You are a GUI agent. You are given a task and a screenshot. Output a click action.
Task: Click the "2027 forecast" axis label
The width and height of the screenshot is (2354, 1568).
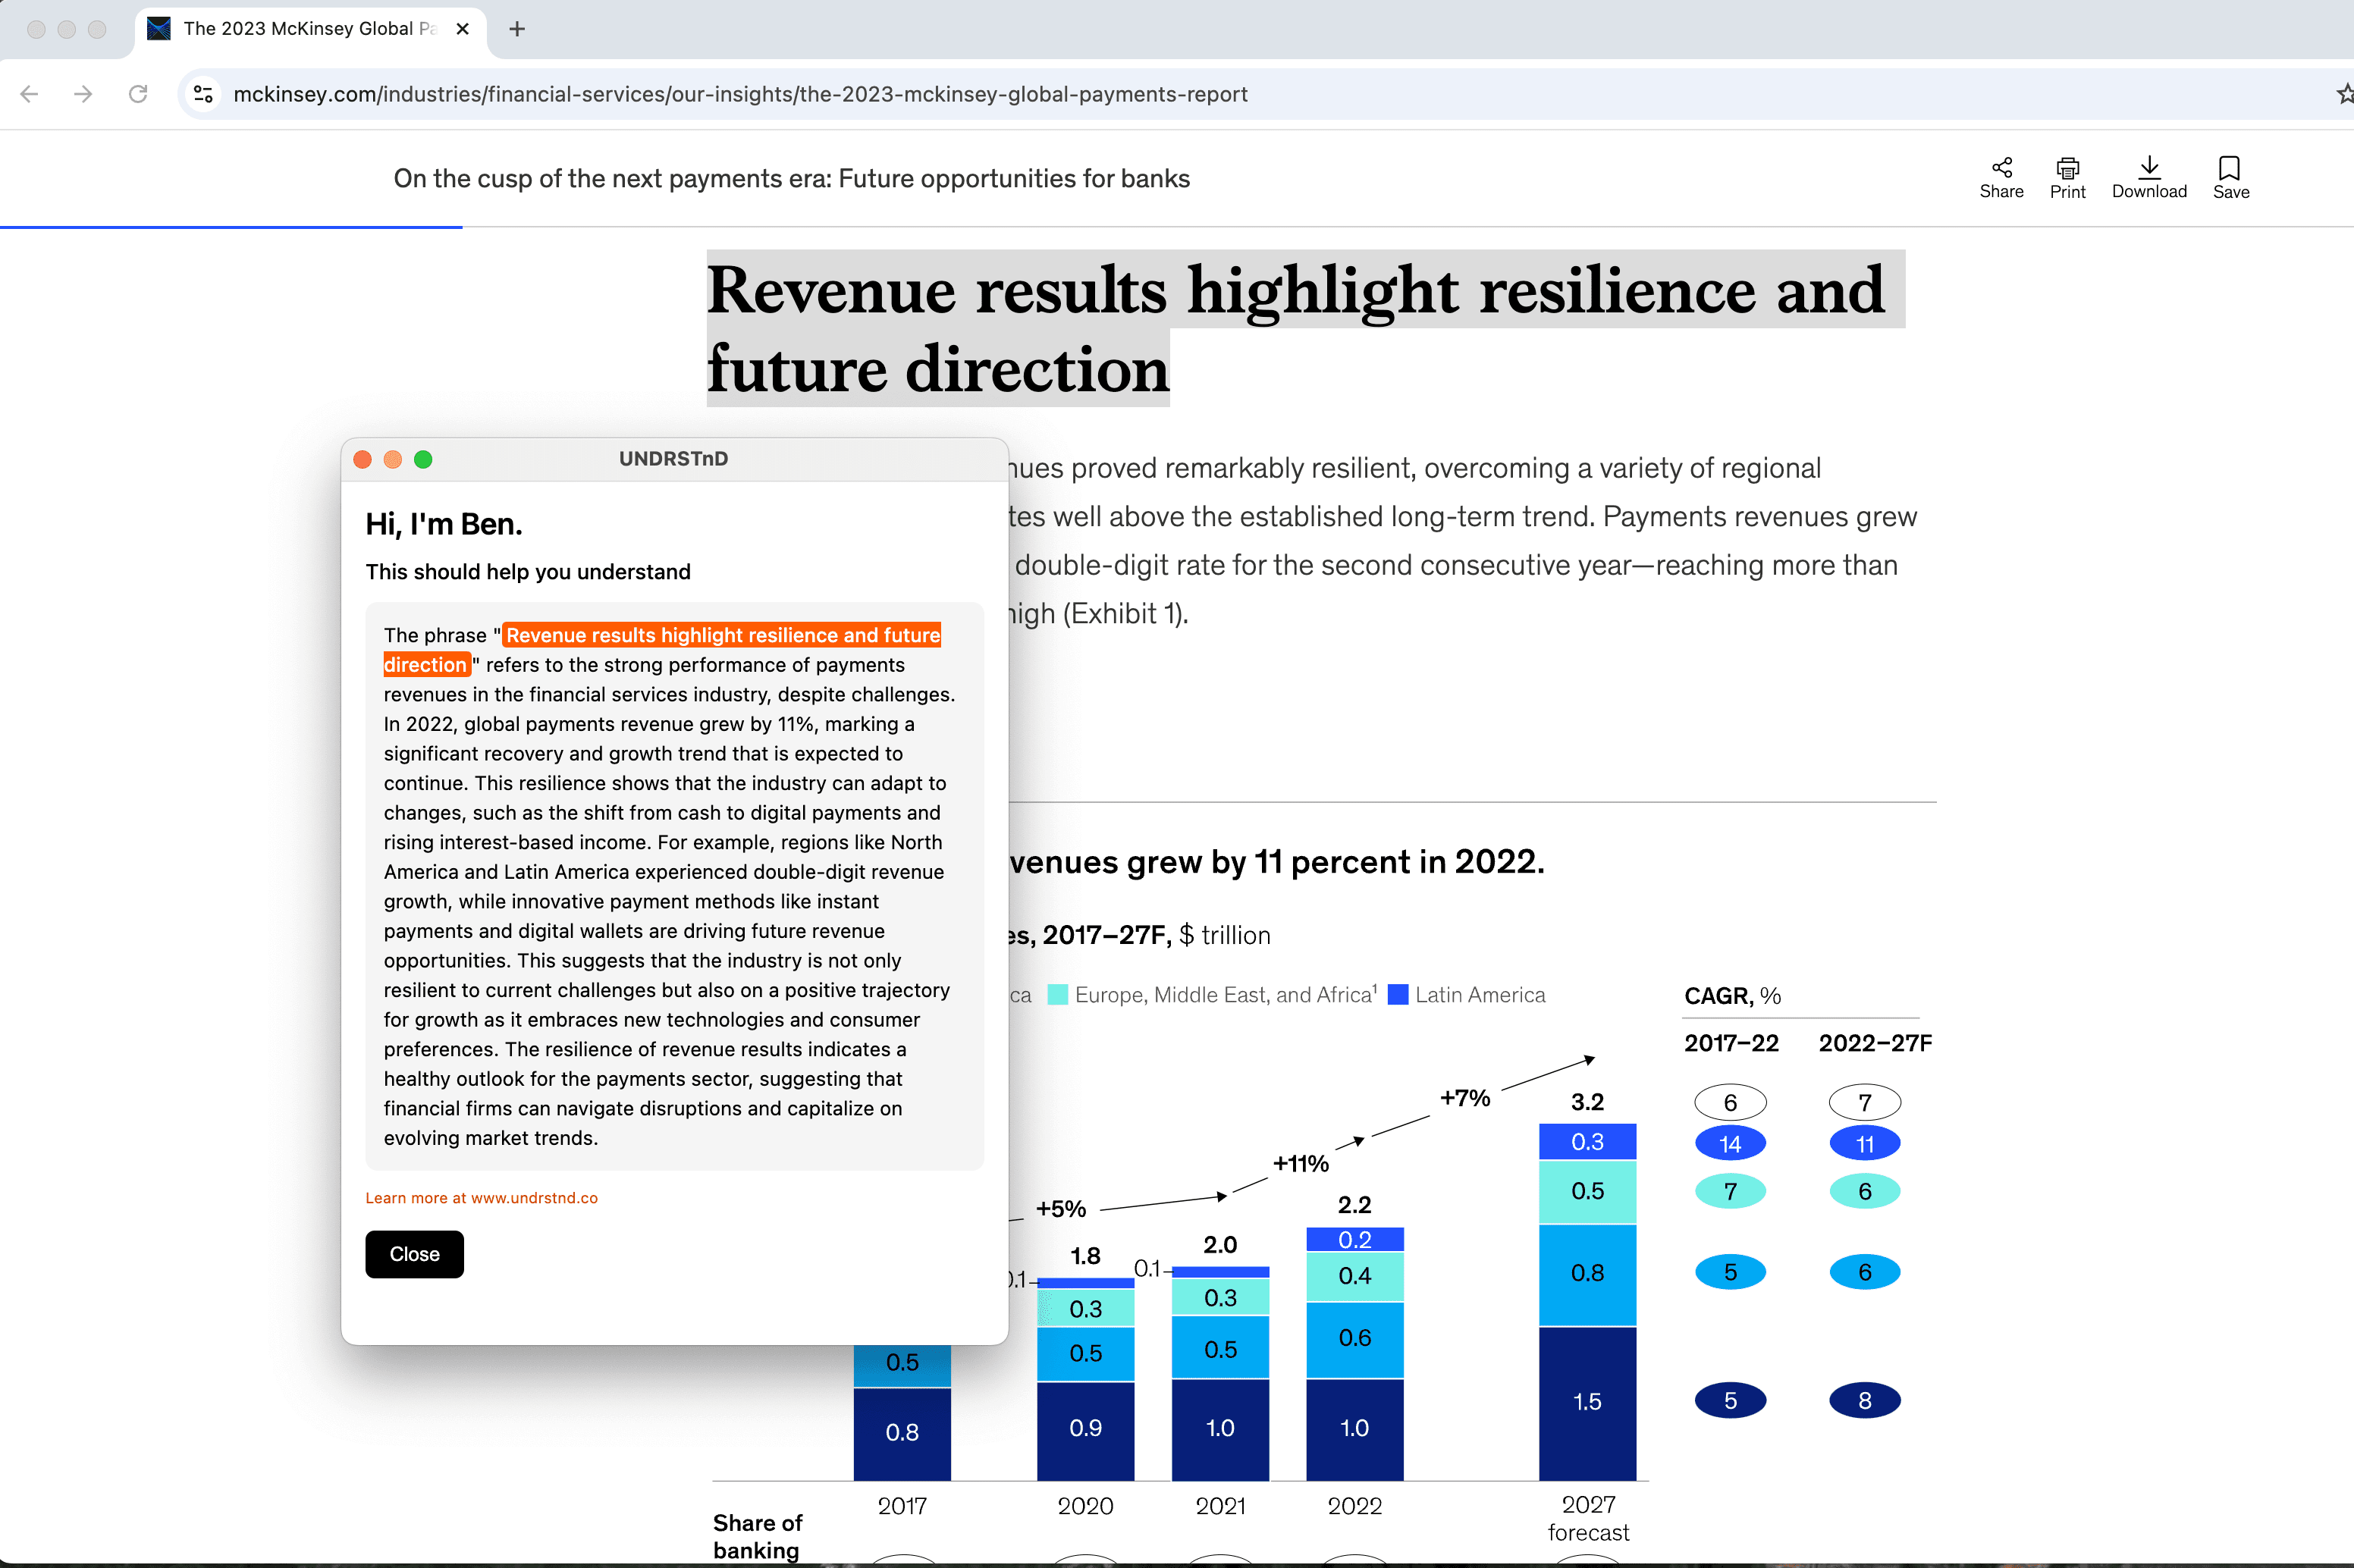(1588, 1518)
